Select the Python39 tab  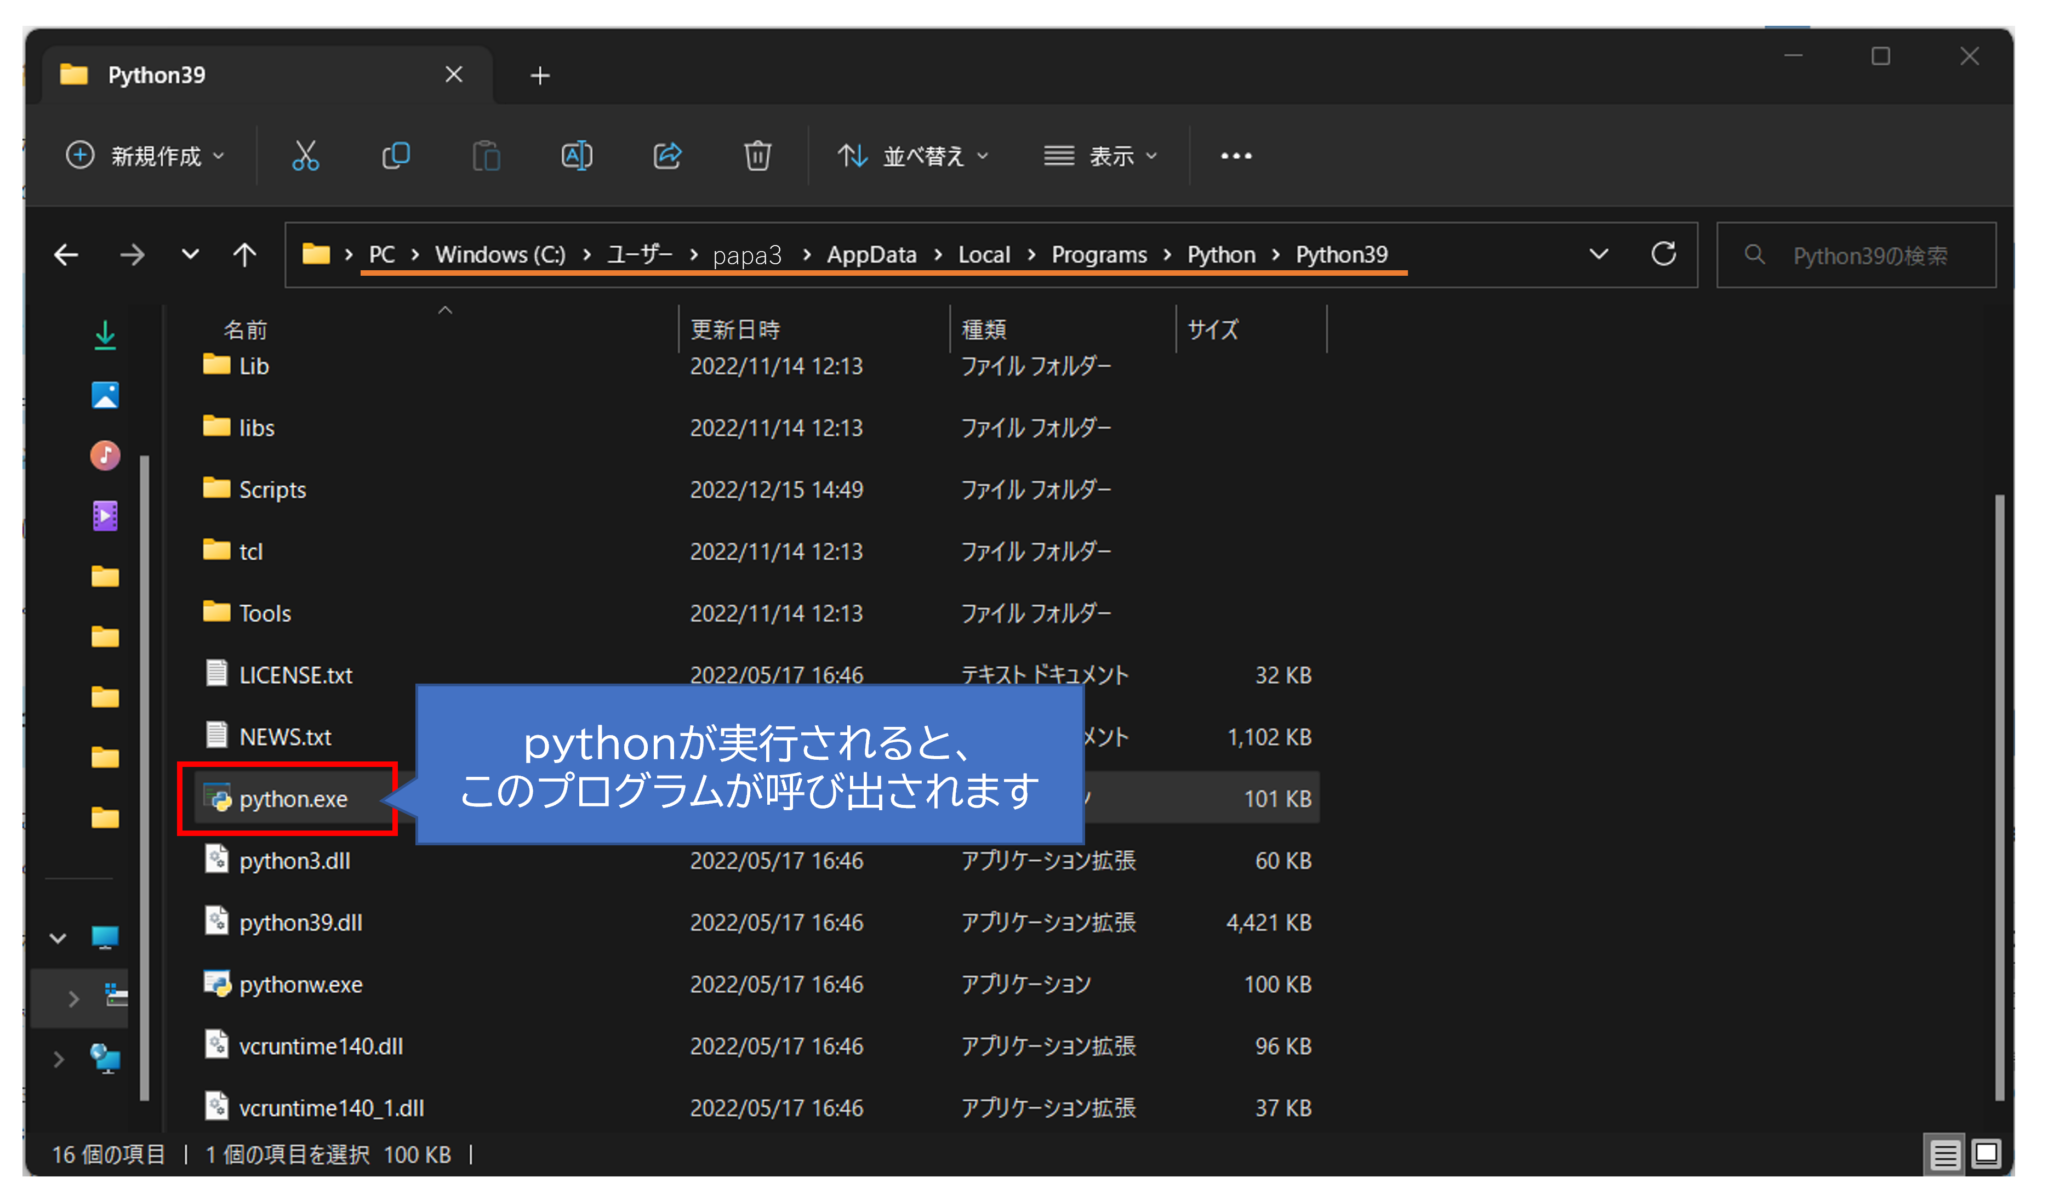click(157, 74)
